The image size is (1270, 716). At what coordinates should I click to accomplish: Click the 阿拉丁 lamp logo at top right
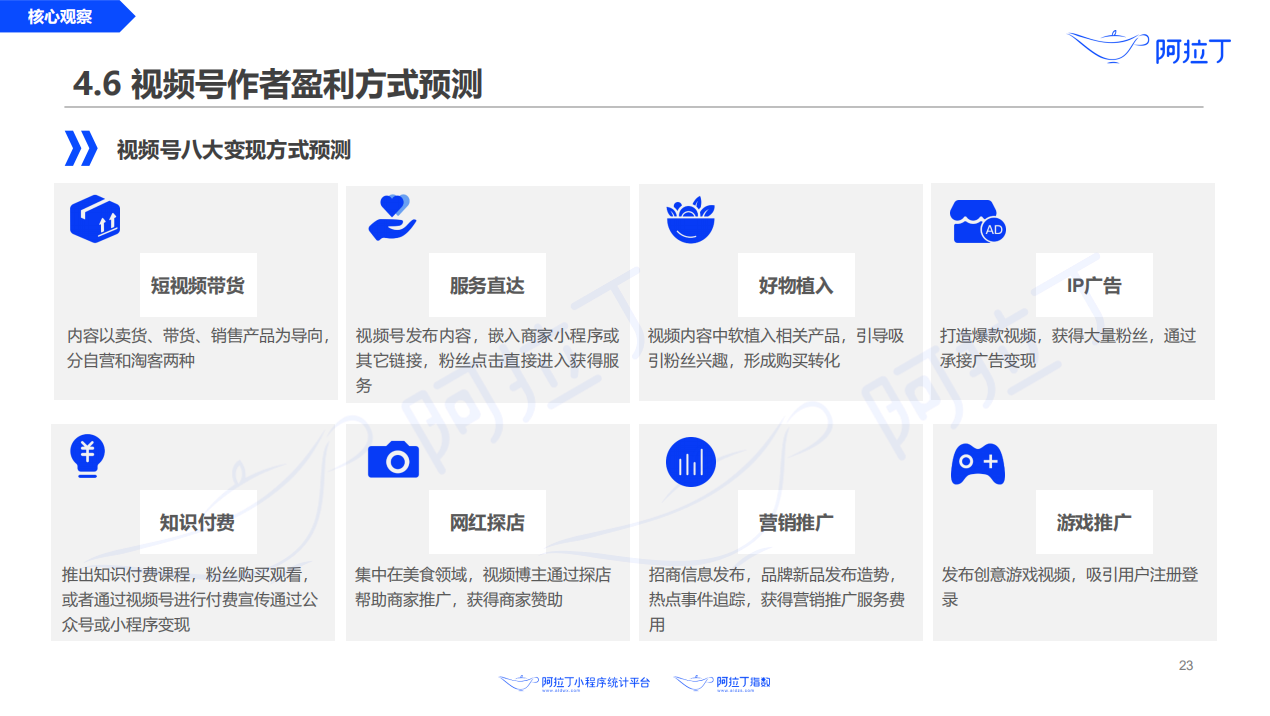click(1149, 47)
